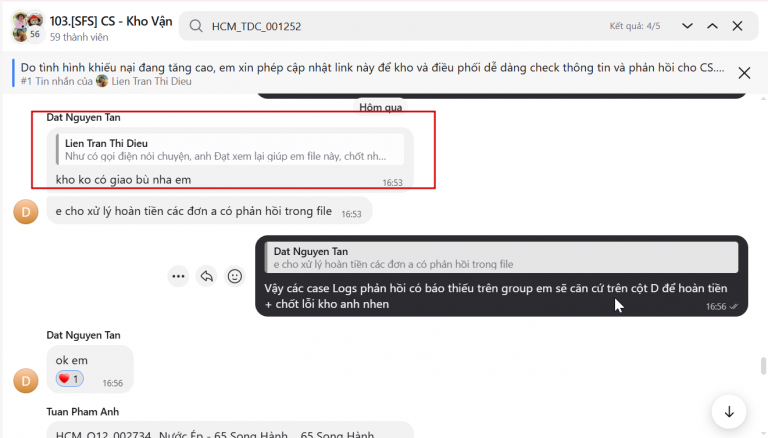
Task: Open Dat Nguyen Tan avatar beside 'ok em'
Action: (25, 381)
